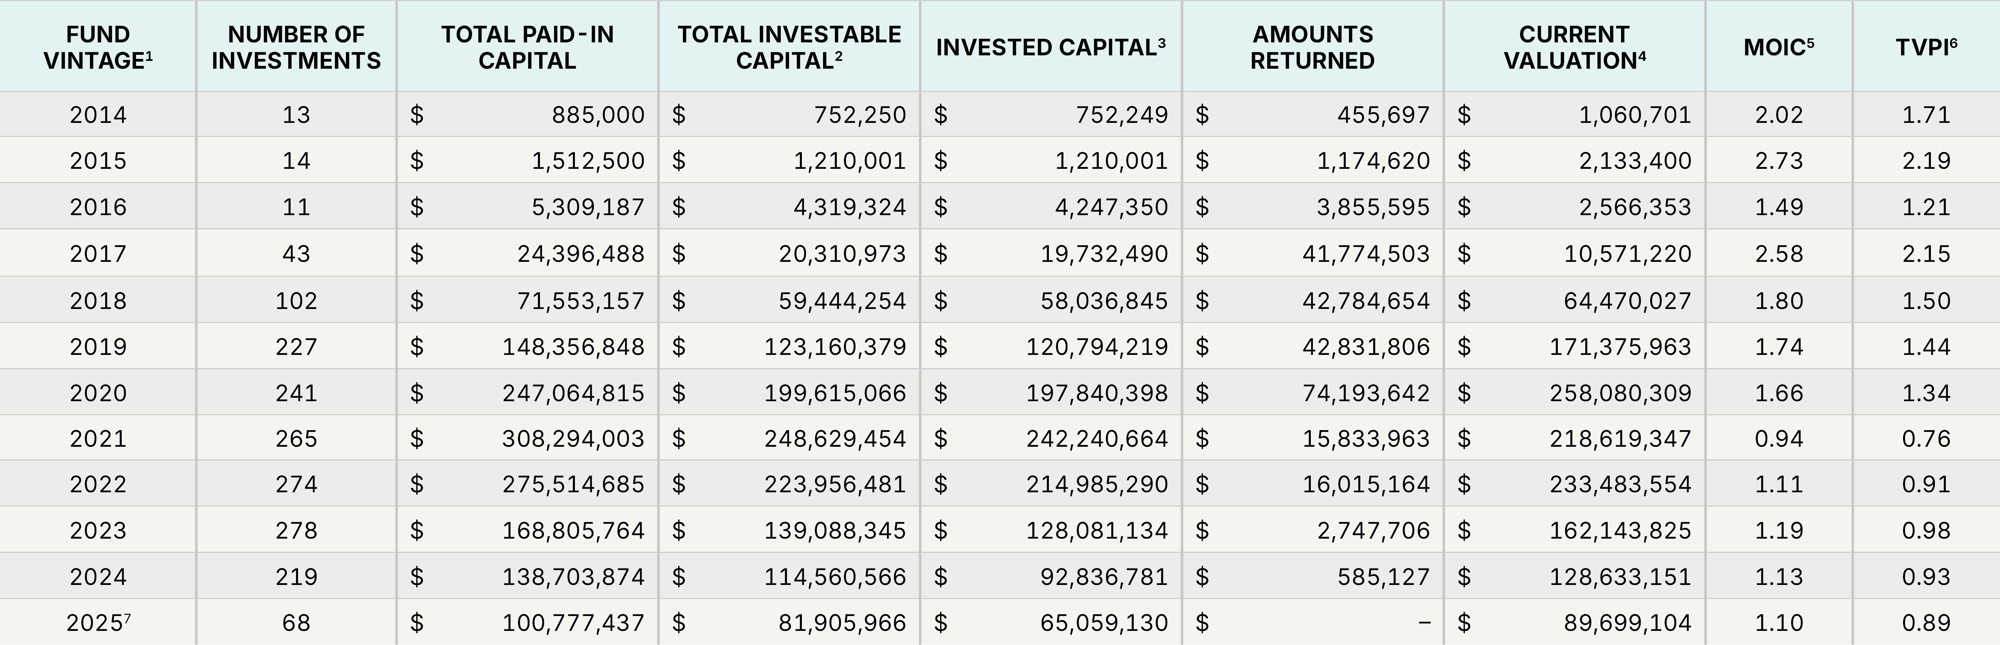The height and width of the screenshot is (645, 2000).
Task: Click the Amounts Returned column header
Action: [1312, 47]
